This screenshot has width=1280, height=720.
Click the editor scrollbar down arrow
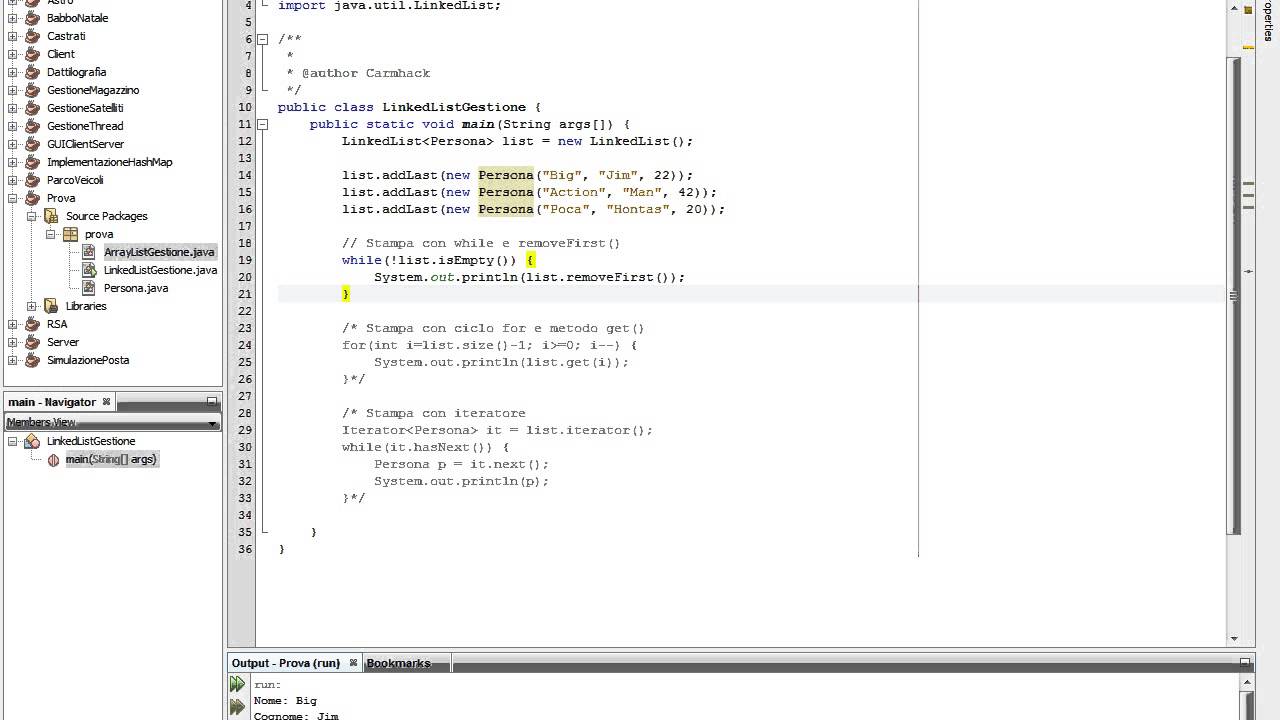pyautogui.click(x=1234, y=639)
